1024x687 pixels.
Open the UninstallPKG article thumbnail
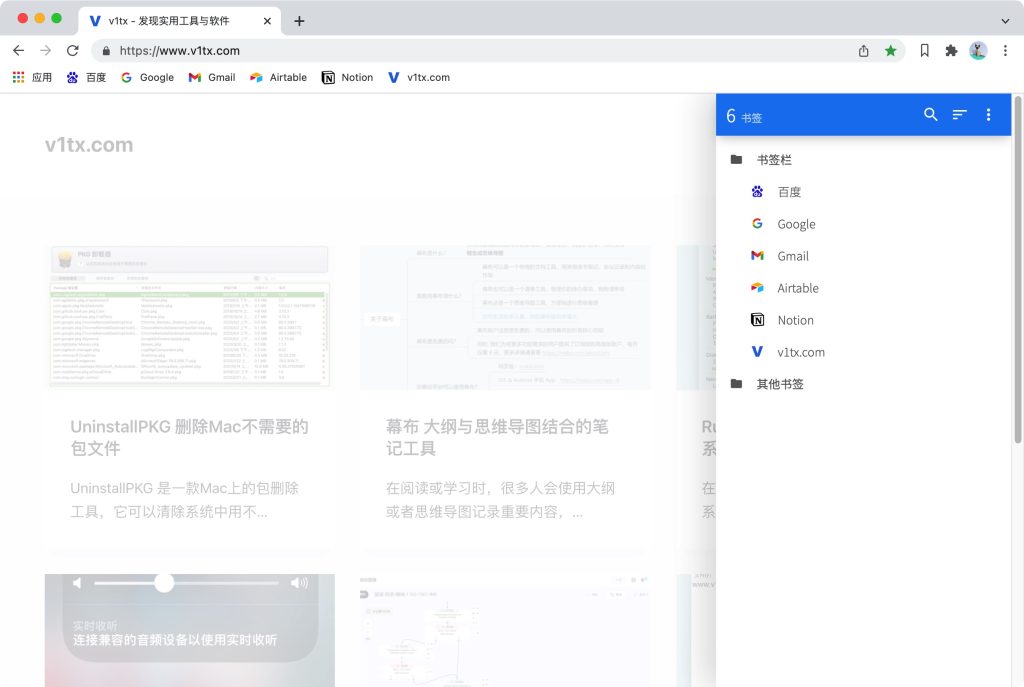[x=189, y=317]
